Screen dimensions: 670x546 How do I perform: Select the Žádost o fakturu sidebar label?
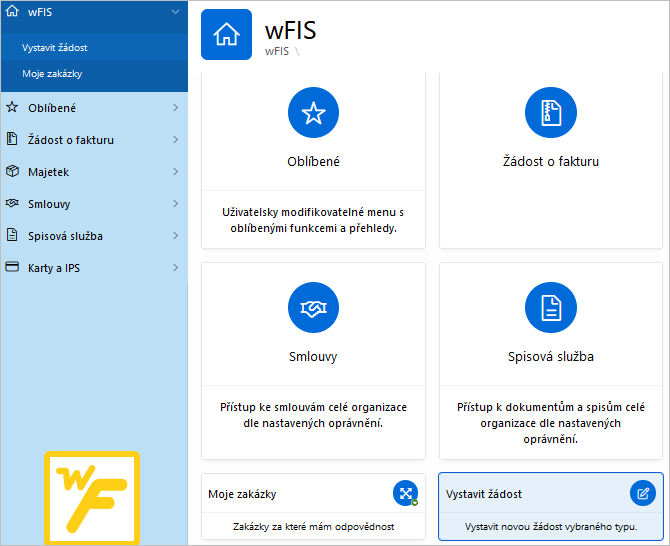click(x=71, y=140)
